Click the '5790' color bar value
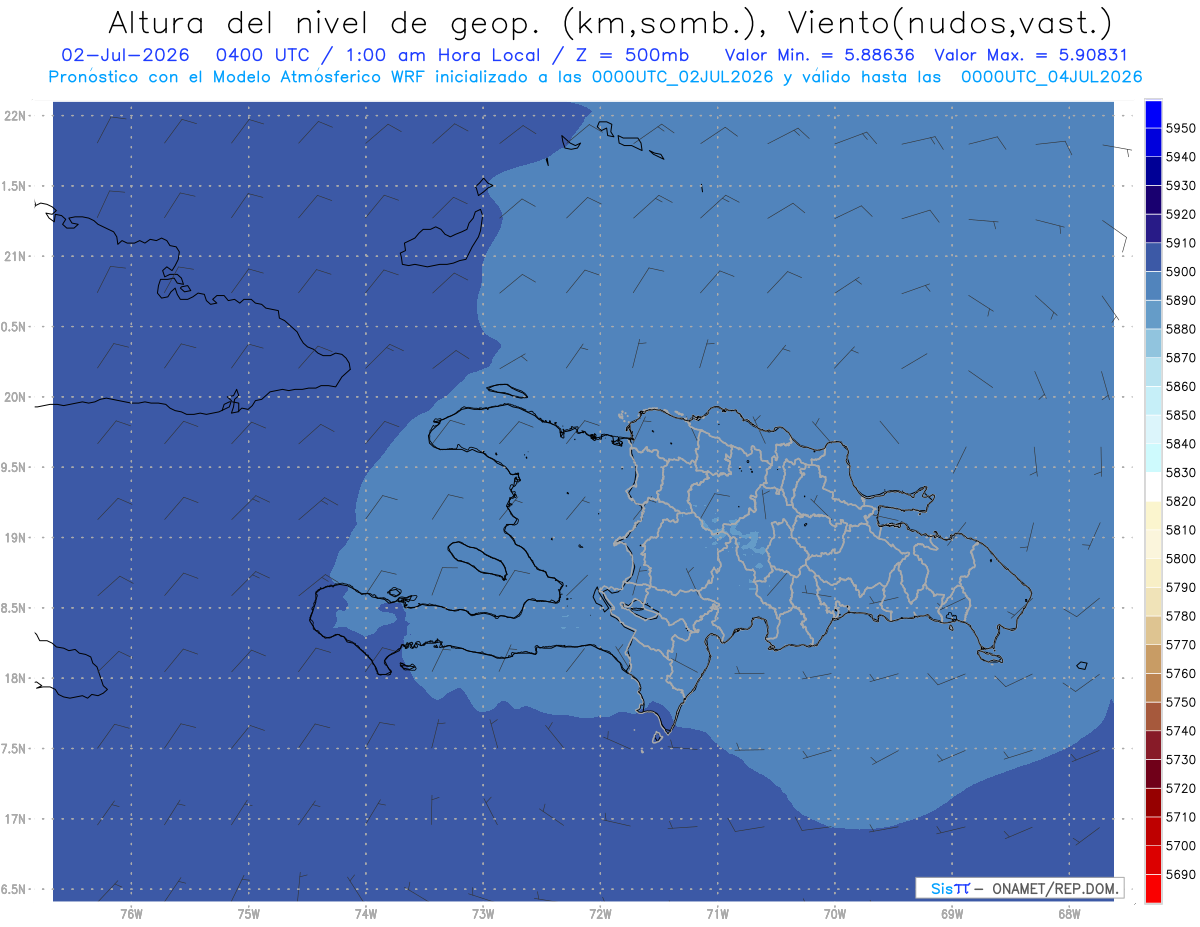The height and width of the screenshot is (927, 1200). 1180,587
